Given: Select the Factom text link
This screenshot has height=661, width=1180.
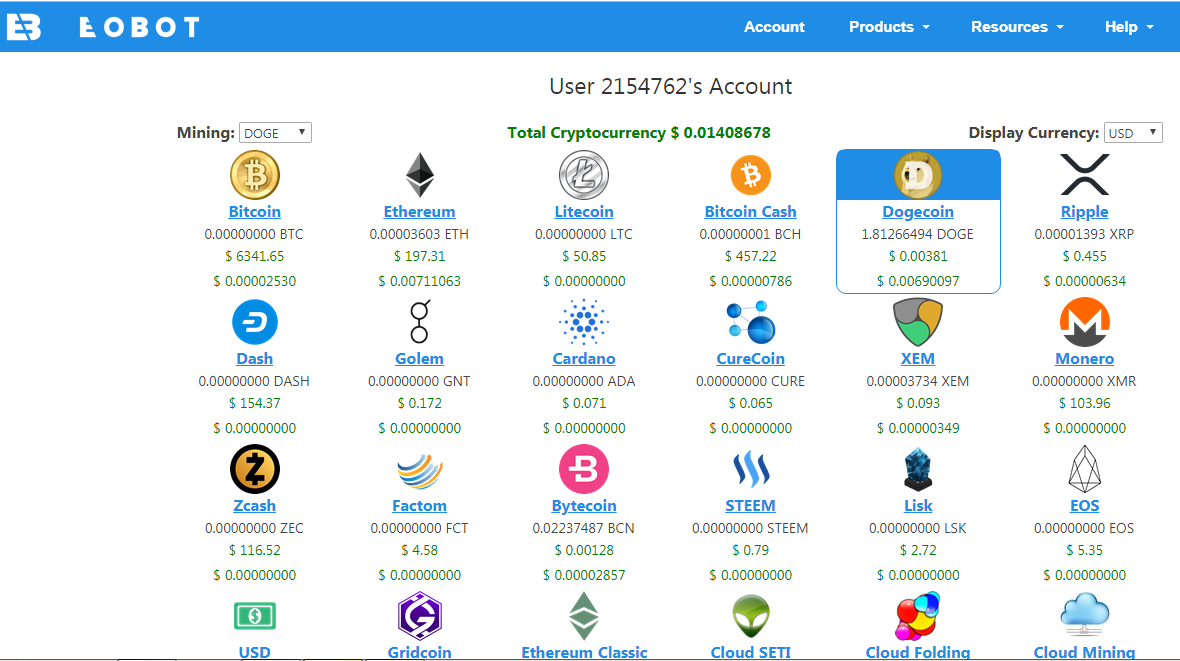Looking at the screenshot, I should pyautogui.click(x=419, y=505).
